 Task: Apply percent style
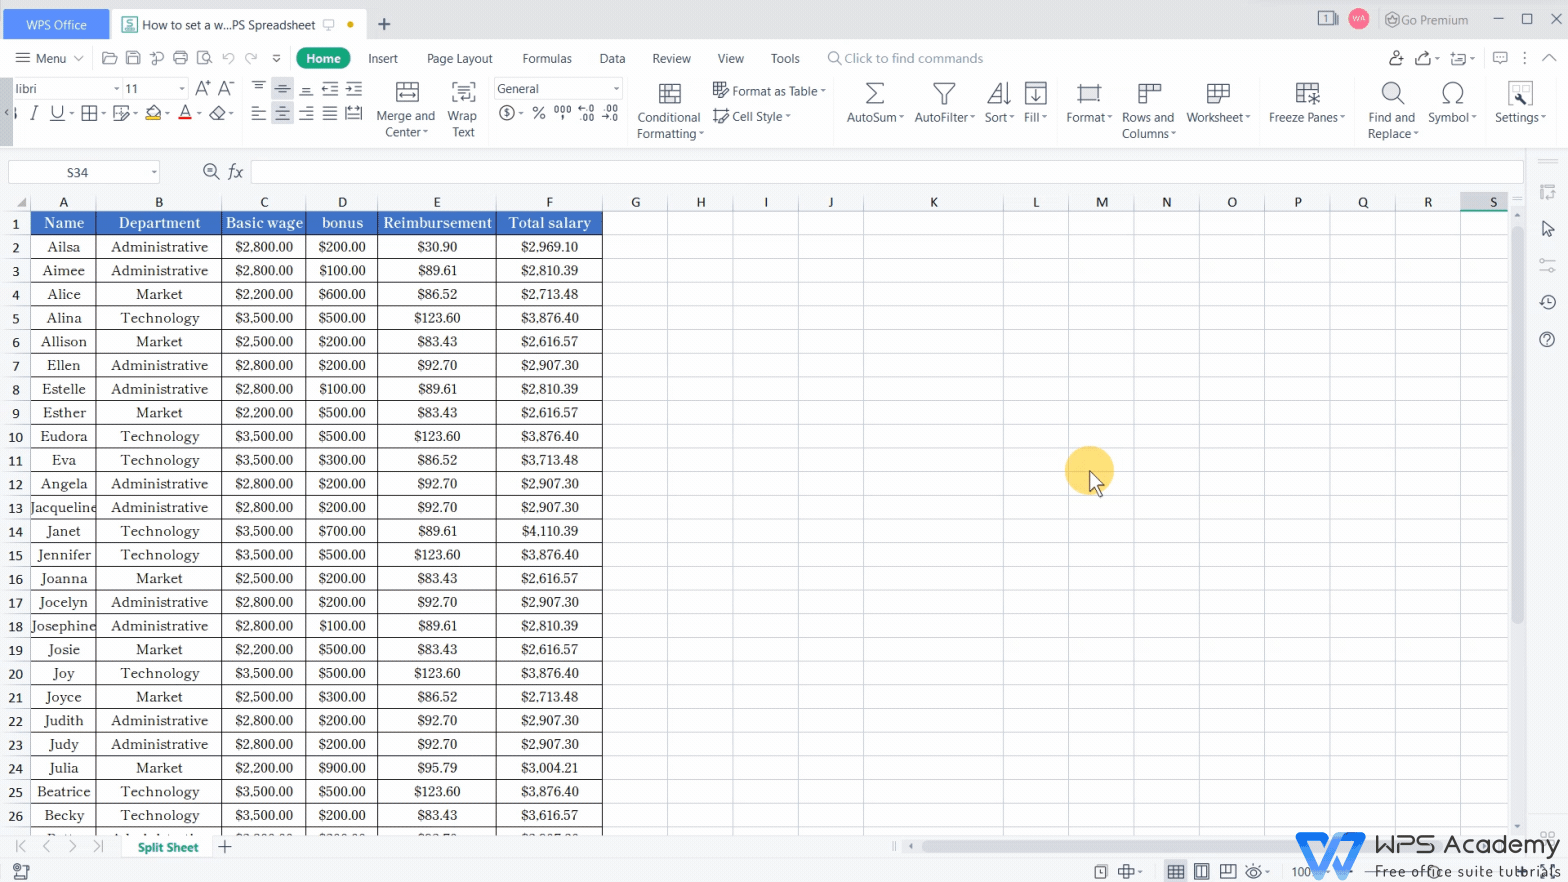pyautogui.click(x=539, y=113)
